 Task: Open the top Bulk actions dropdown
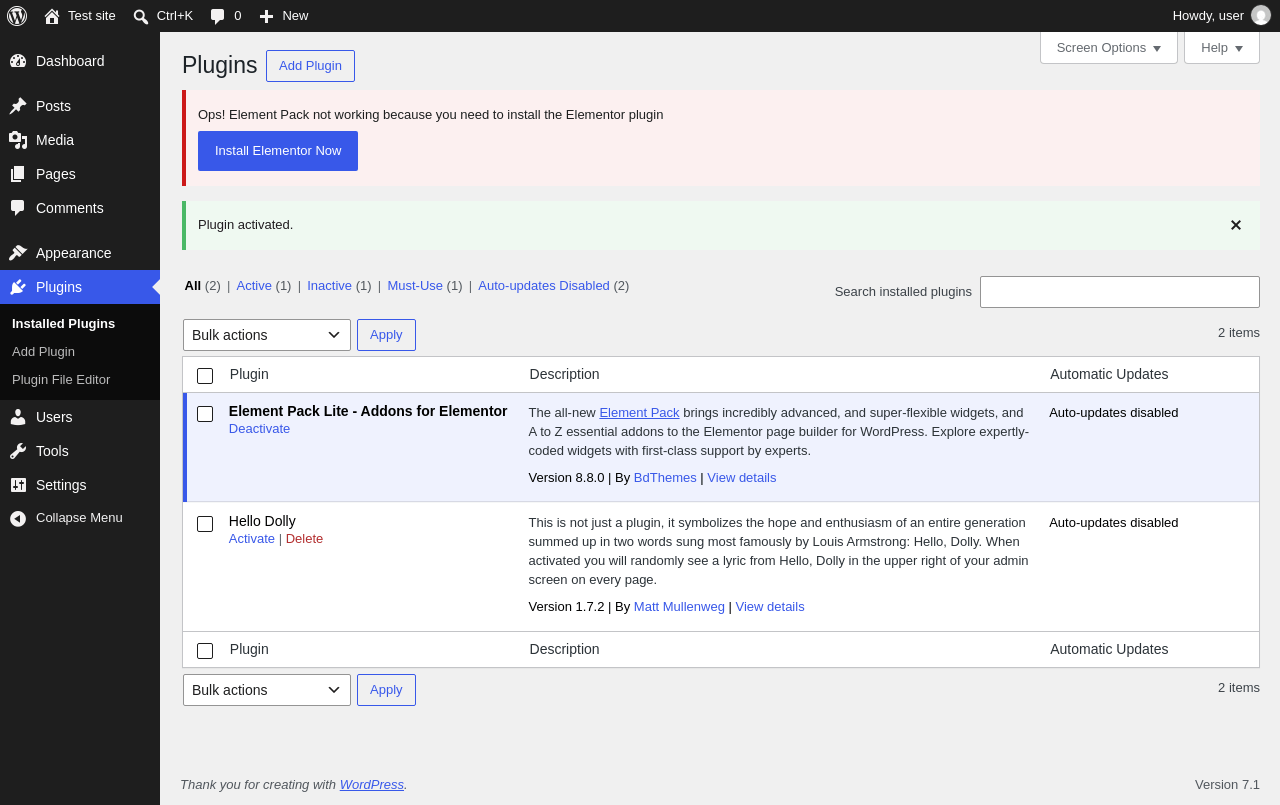pos(267,335)
